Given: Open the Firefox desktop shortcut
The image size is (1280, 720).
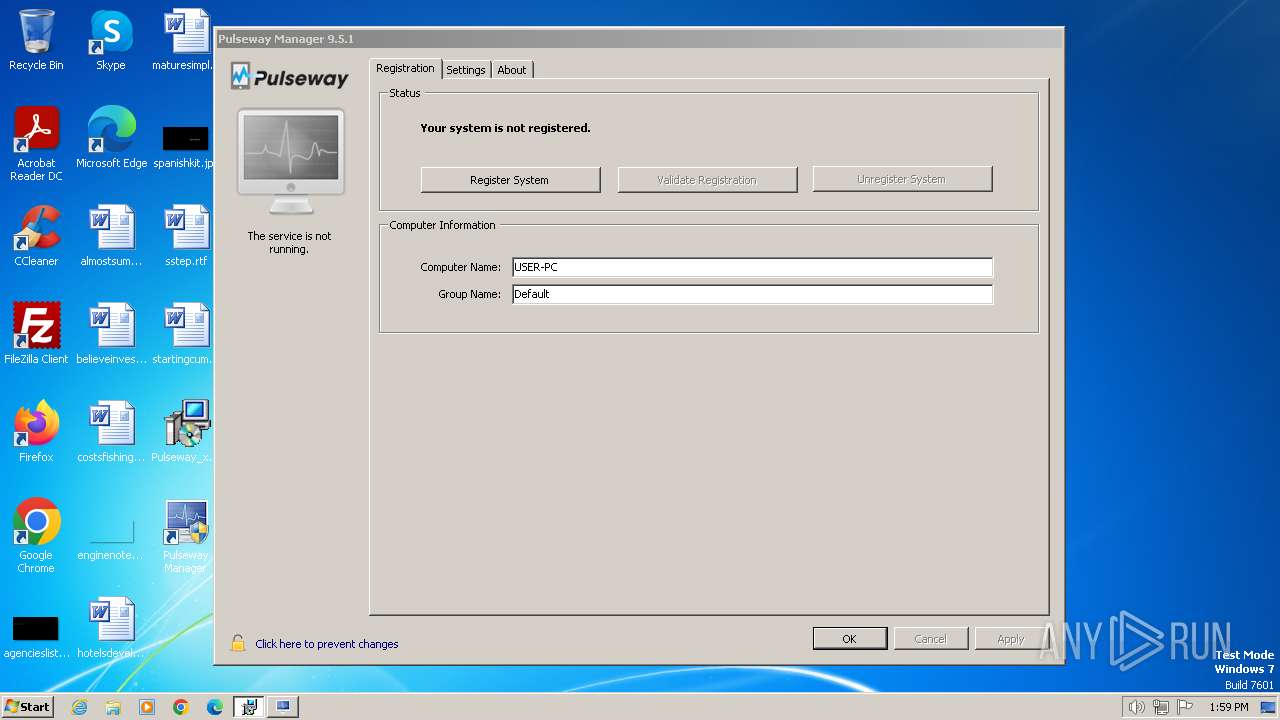Looking at the screenshot, I should tap(36, 432).
